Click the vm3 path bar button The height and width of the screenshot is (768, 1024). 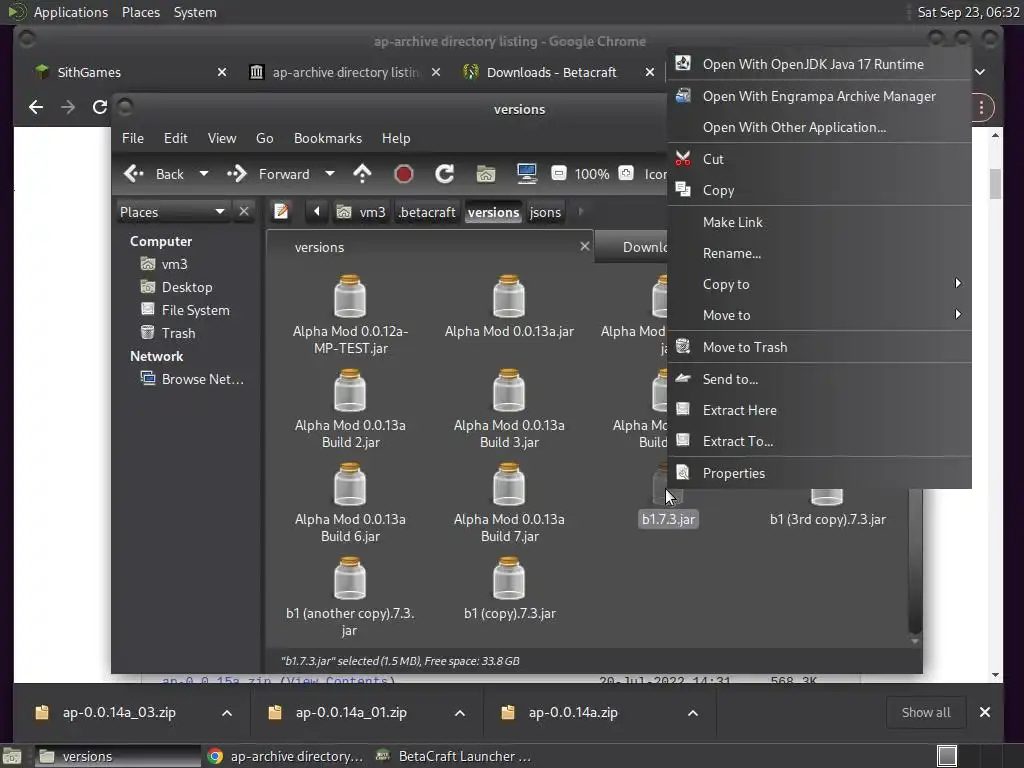(x=361, y=212)
